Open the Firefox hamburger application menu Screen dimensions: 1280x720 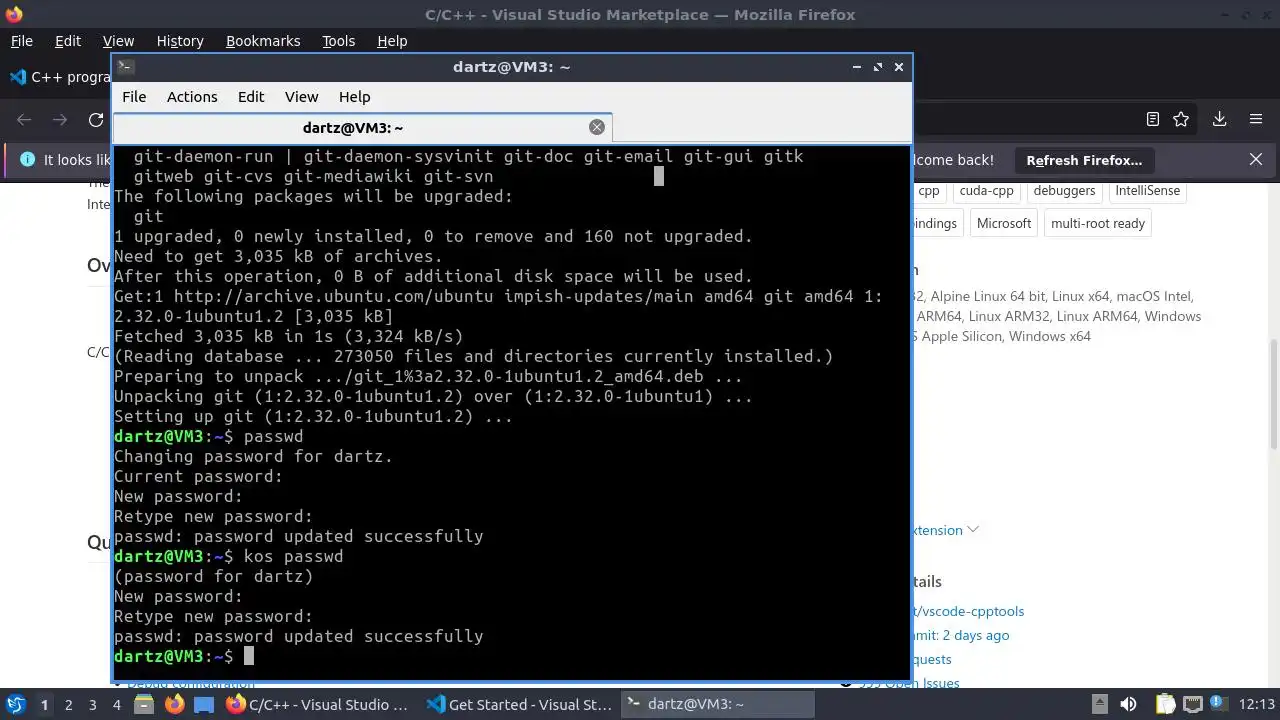(x=1256, y=119)
